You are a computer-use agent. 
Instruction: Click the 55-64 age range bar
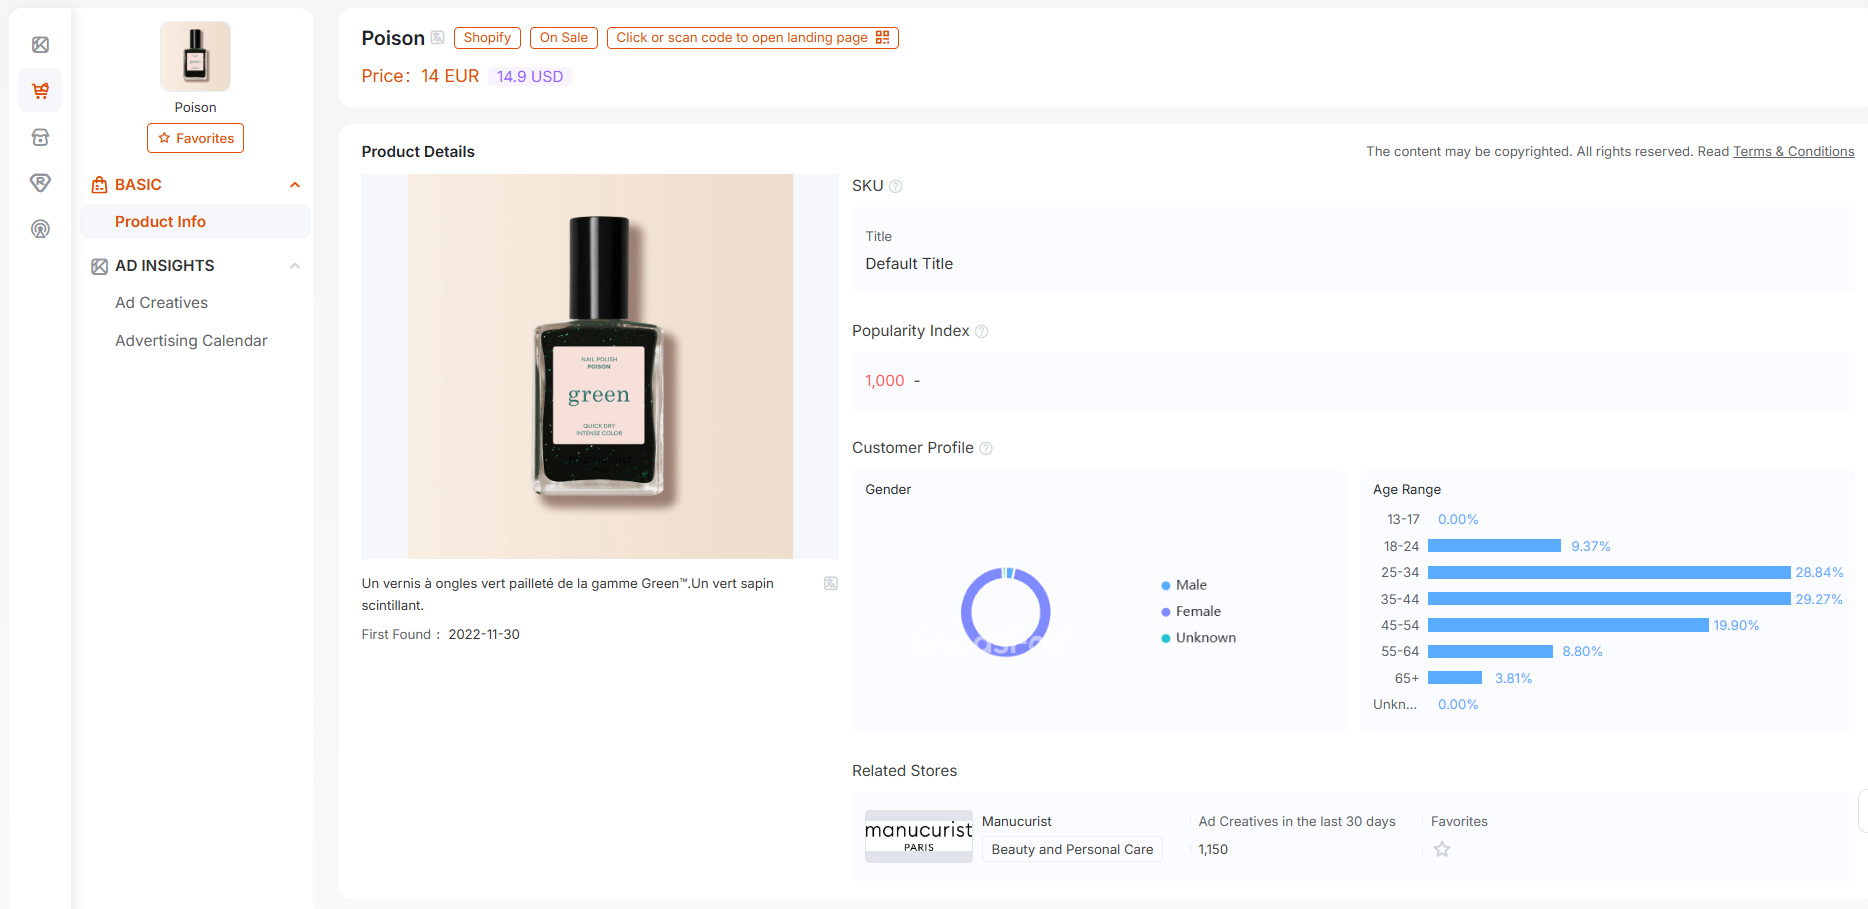pos(1490,652)
